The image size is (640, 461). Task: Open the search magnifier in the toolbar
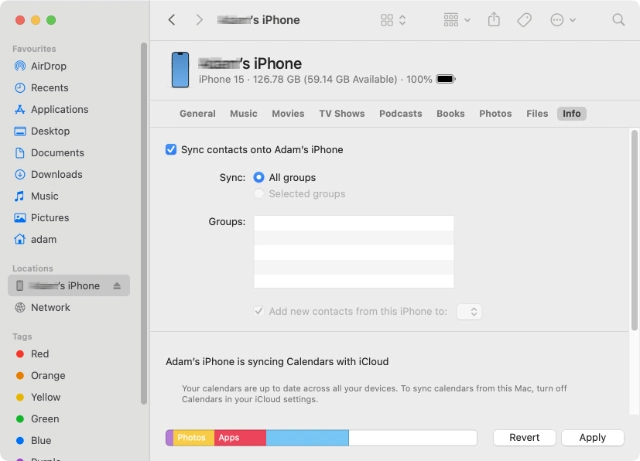click(617, 20)
